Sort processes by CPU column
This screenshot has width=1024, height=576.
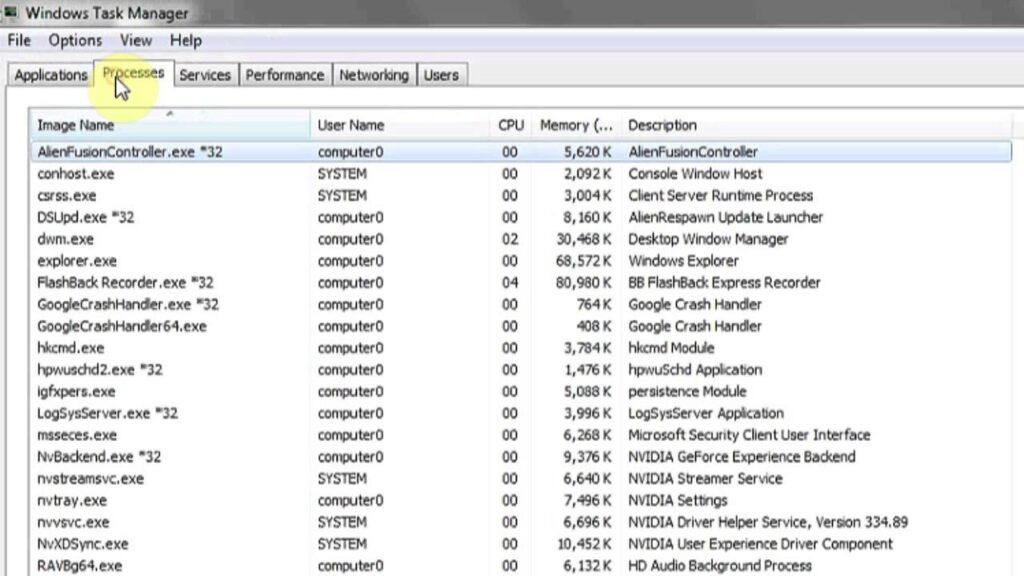click(x=510, y=125)
